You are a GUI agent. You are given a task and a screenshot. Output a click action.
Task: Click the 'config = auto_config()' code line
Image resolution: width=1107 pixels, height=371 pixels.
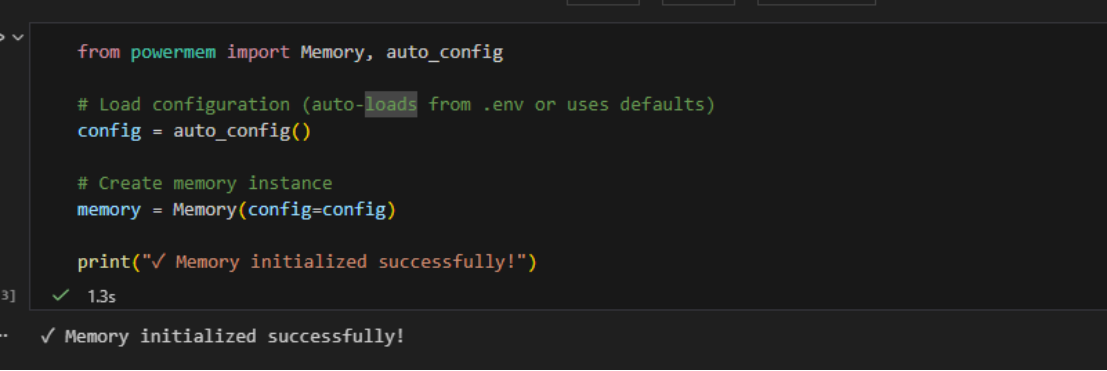tap(194, 131)
